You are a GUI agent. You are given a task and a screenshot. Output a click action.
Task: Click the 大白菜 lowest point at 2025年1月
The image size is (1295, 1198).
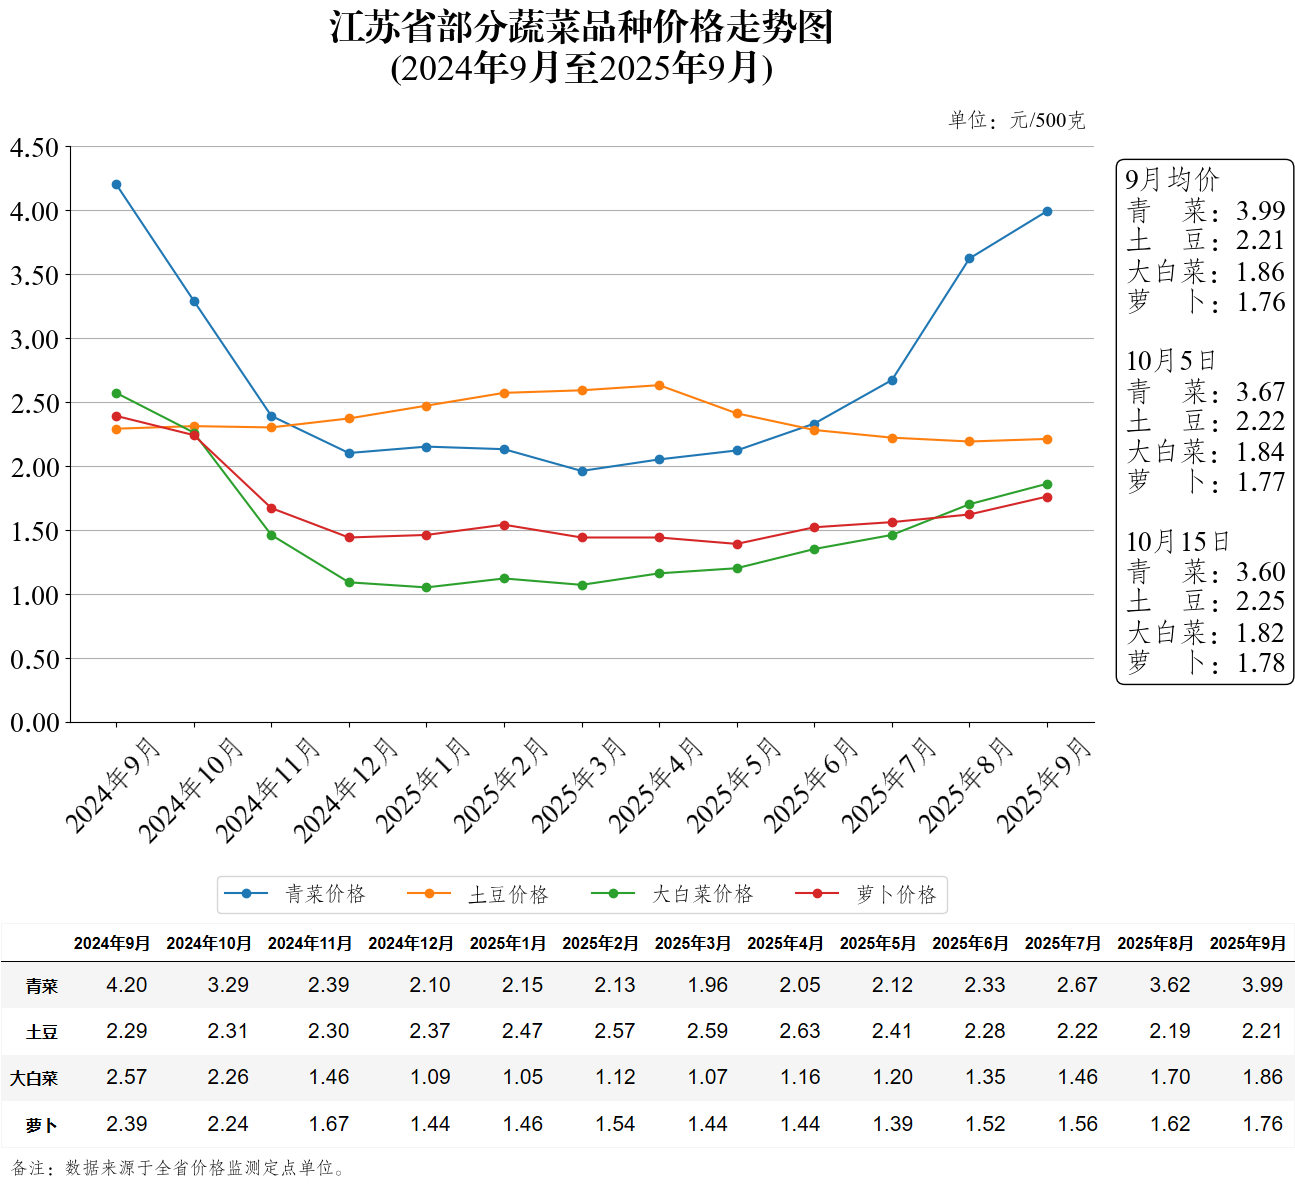[427, 588]
